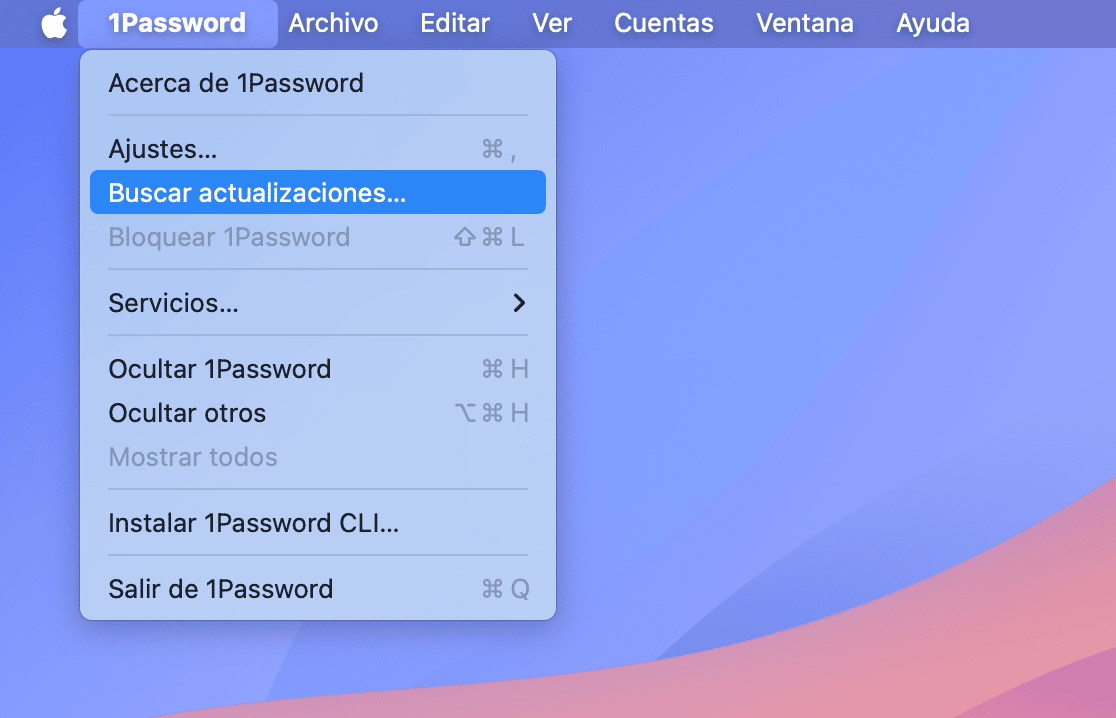
Task: Close the open 1Password app menu title
Action: coord(177,23)
